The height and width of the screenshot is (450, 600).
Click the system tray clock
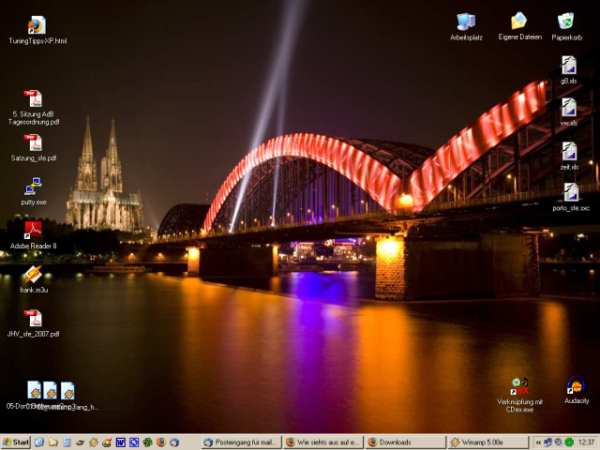click(x=586, y=442)
